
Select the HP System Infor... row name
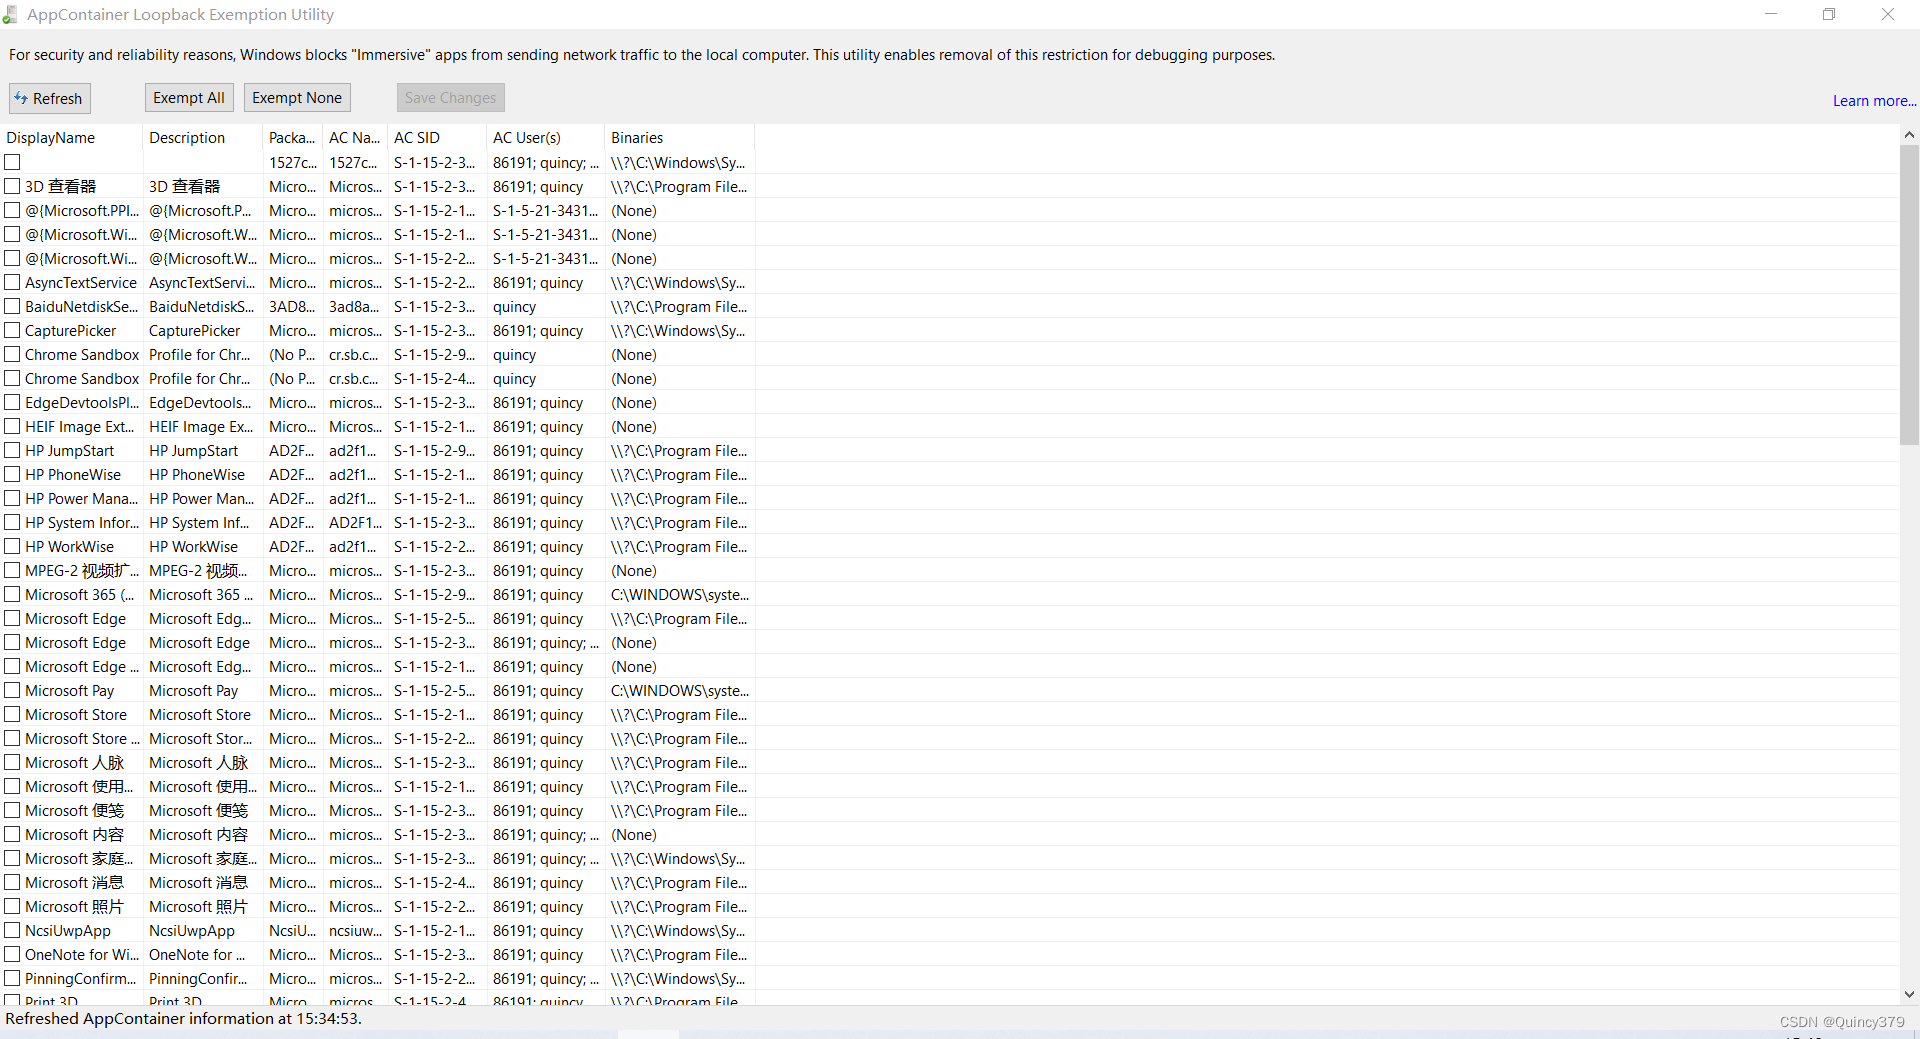82,523
